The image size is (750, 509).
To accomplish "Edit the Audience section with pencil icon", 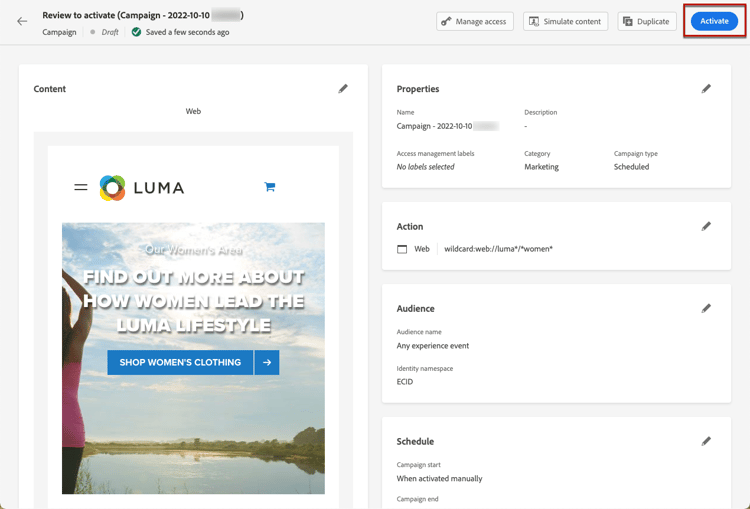I will (x=706, y=308).
